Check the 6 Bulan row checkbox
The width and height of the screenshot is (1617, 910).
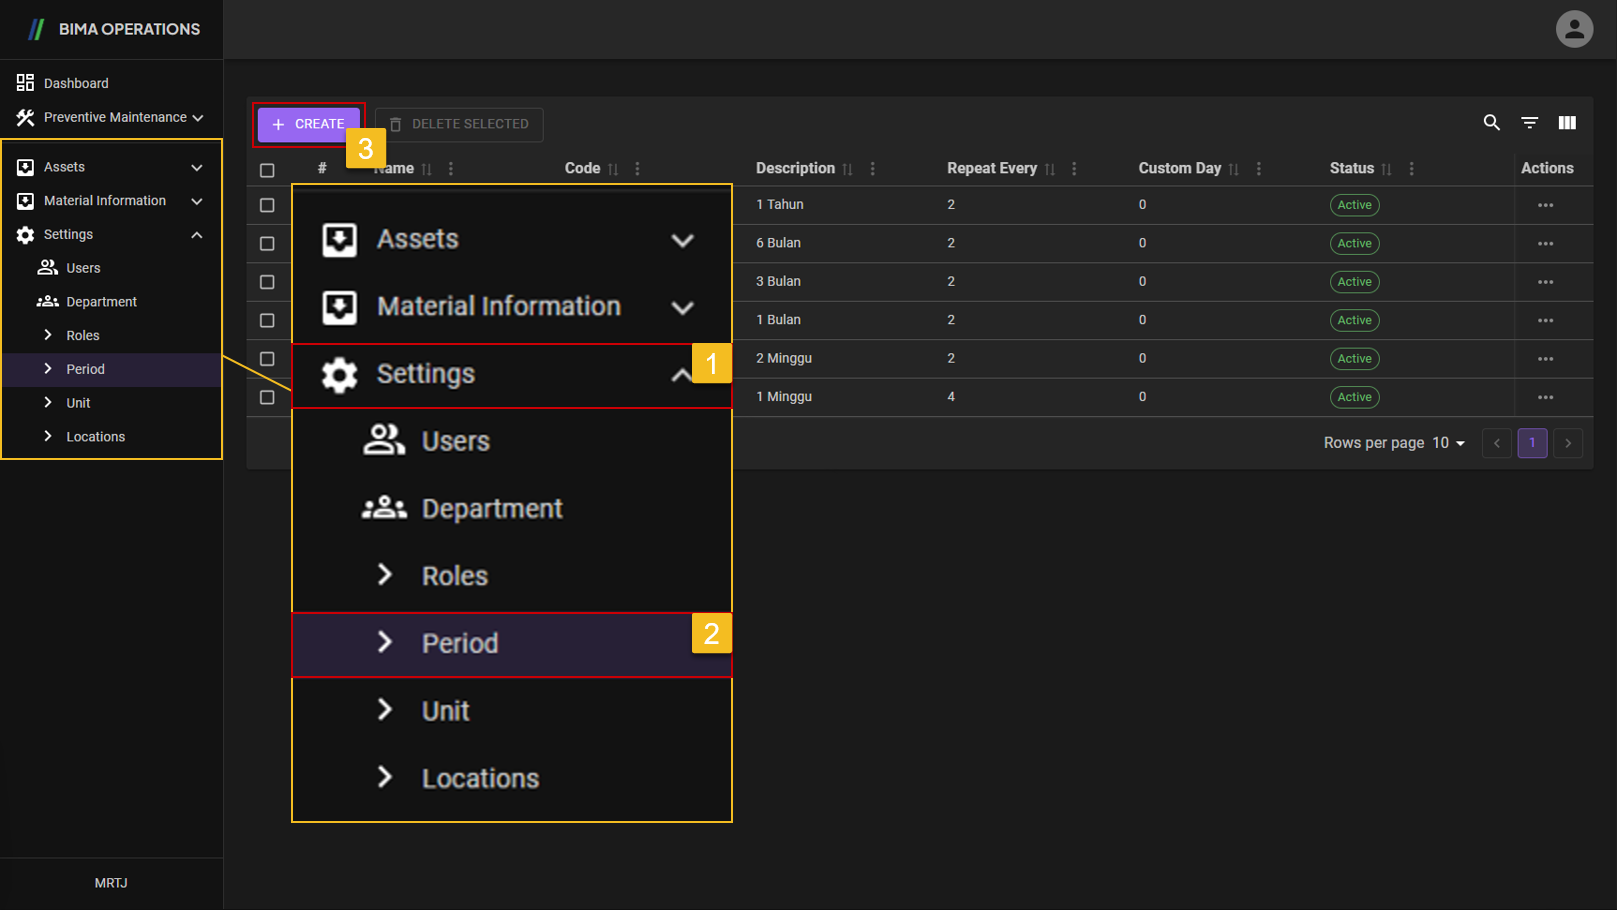[267, 244]
